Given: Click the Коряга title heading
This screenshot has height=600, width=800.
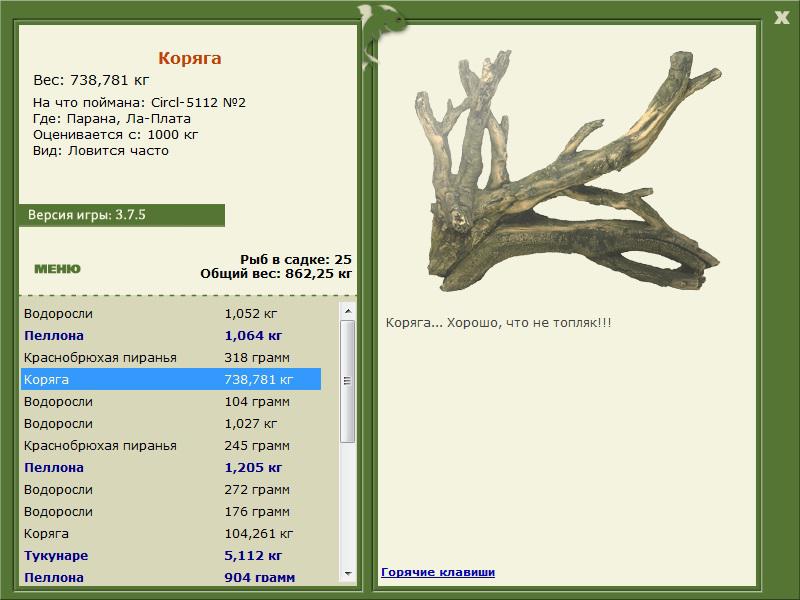Looking at the screenshot, I should [190, 58].
